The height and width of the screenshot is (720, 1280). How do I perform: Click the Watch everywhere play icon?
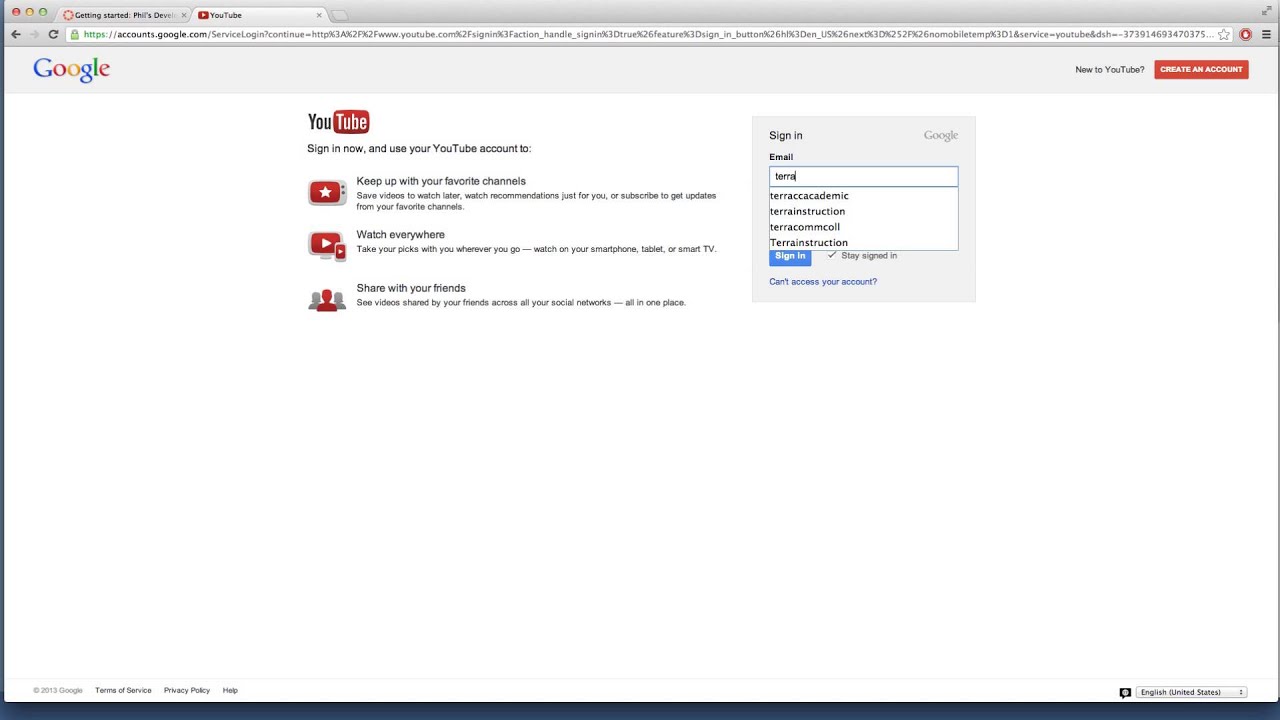pos(327,245)
